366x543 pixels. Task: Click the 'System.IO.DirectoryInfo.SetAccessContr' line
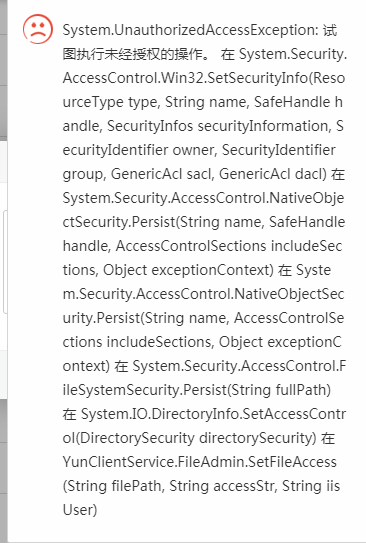(213, 414)
